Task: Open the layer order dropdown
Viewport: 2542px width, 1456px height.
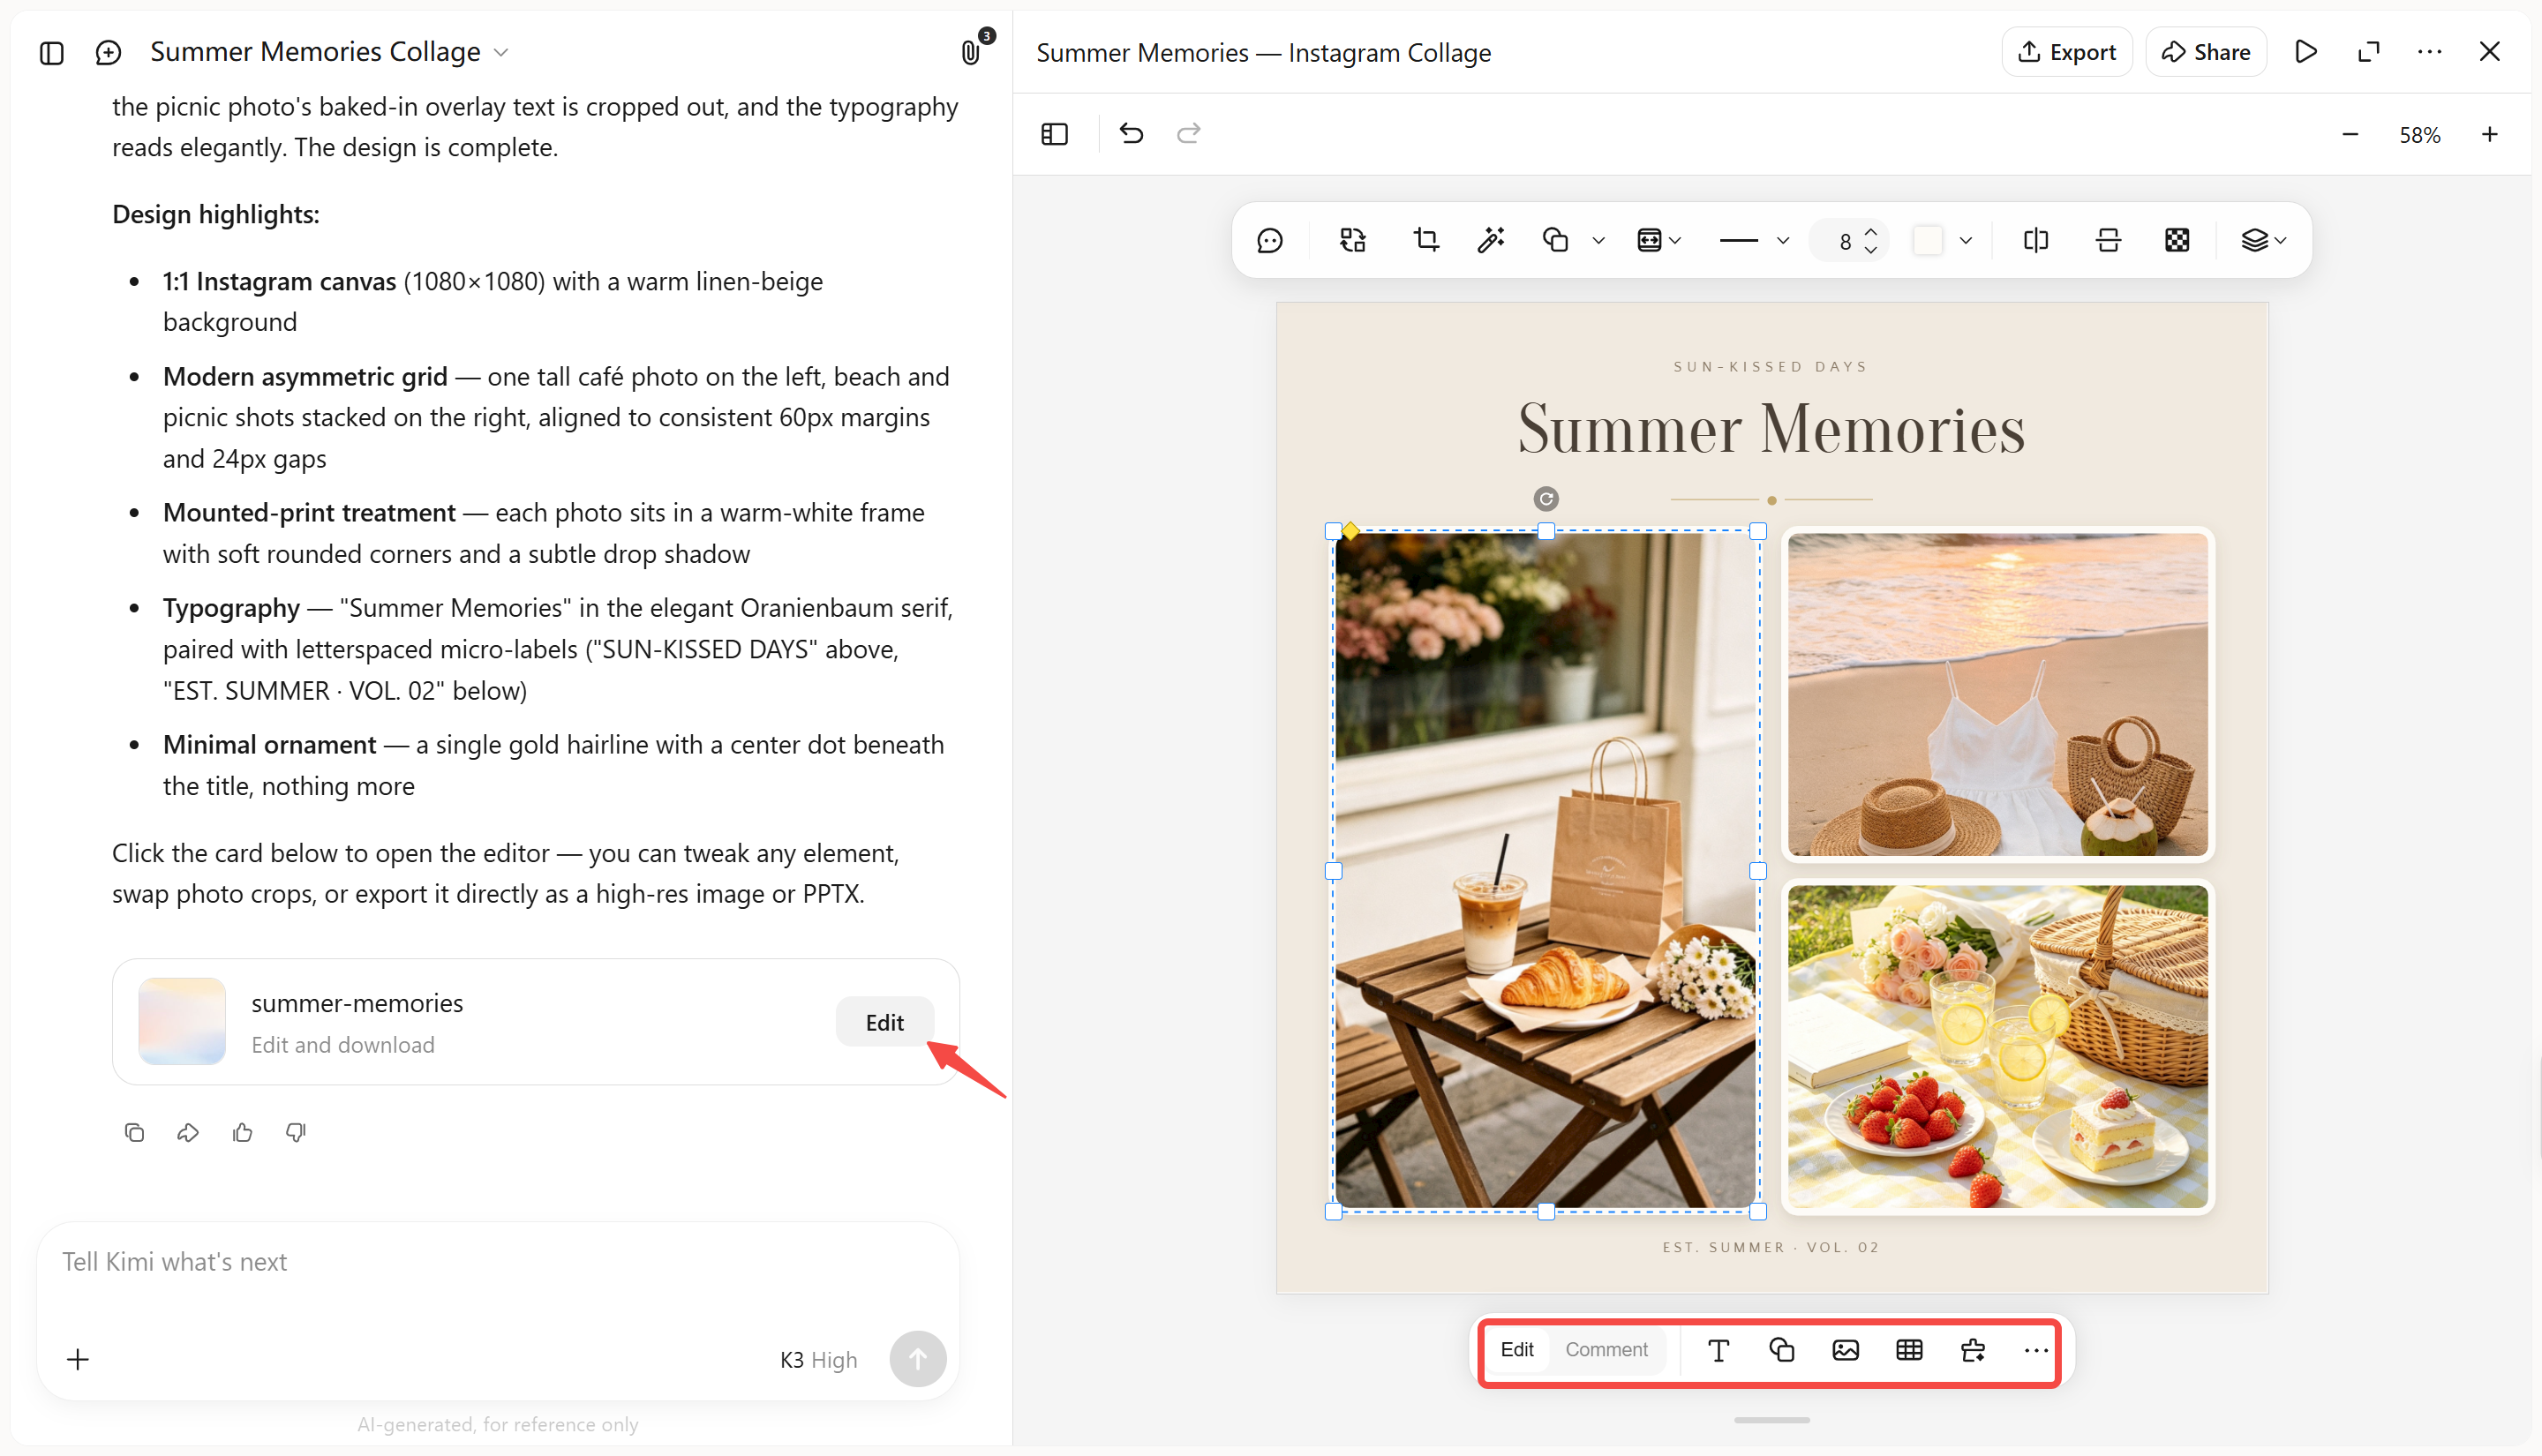Action: (x=2263, y=240)
